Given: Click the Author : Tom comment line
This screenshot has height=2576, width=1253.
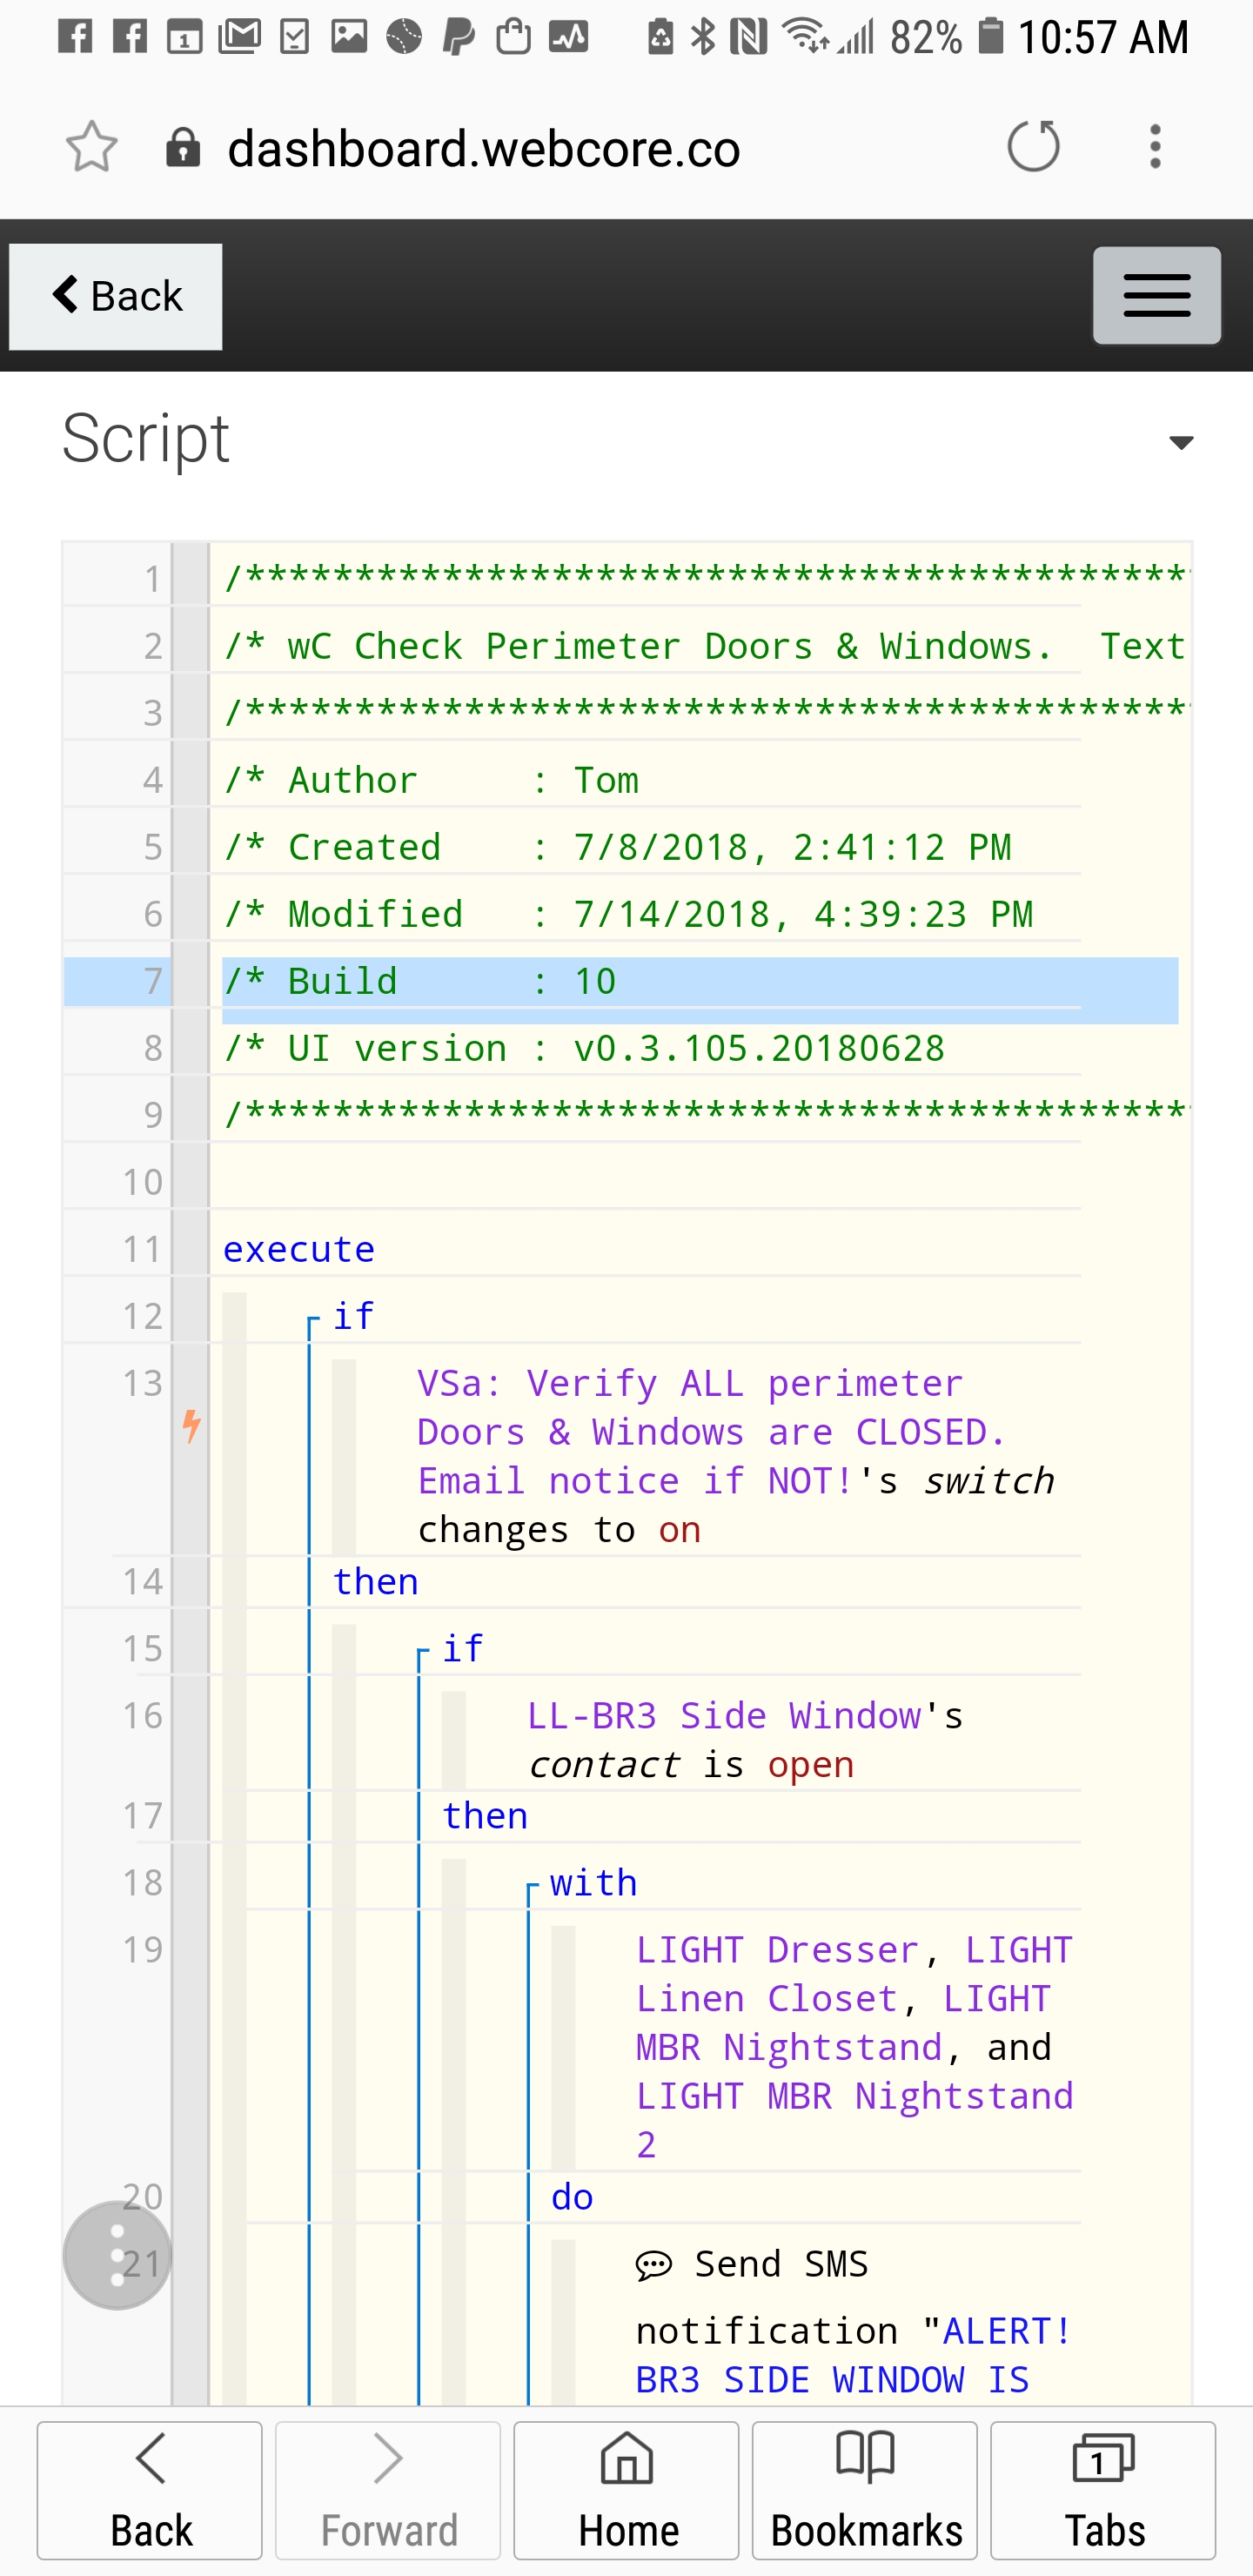Looking at the screenshot, I should click(x=431, y=780).
